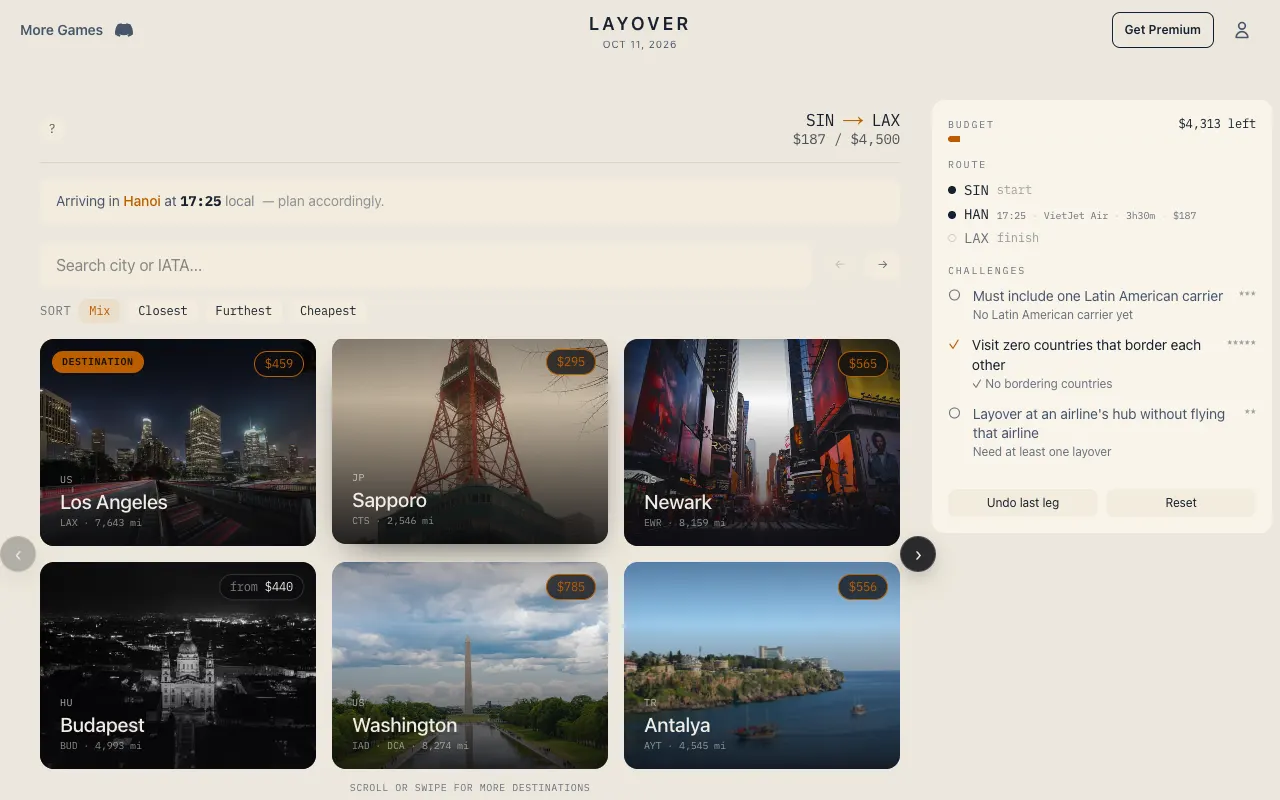Choose the Newark destination card
This screenshot has height=800, width=1280.
762,442
